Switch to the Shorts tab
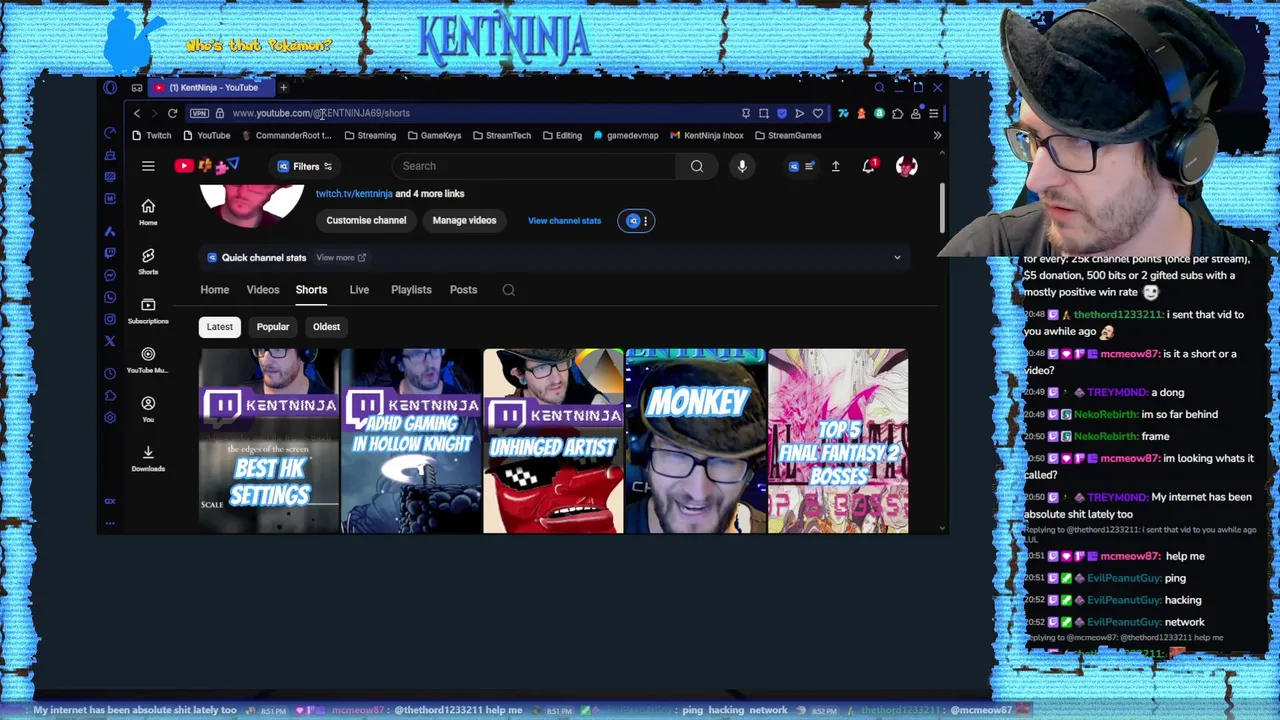The width and height of the screenshot is (1280, 720). (x=311, y=290)
